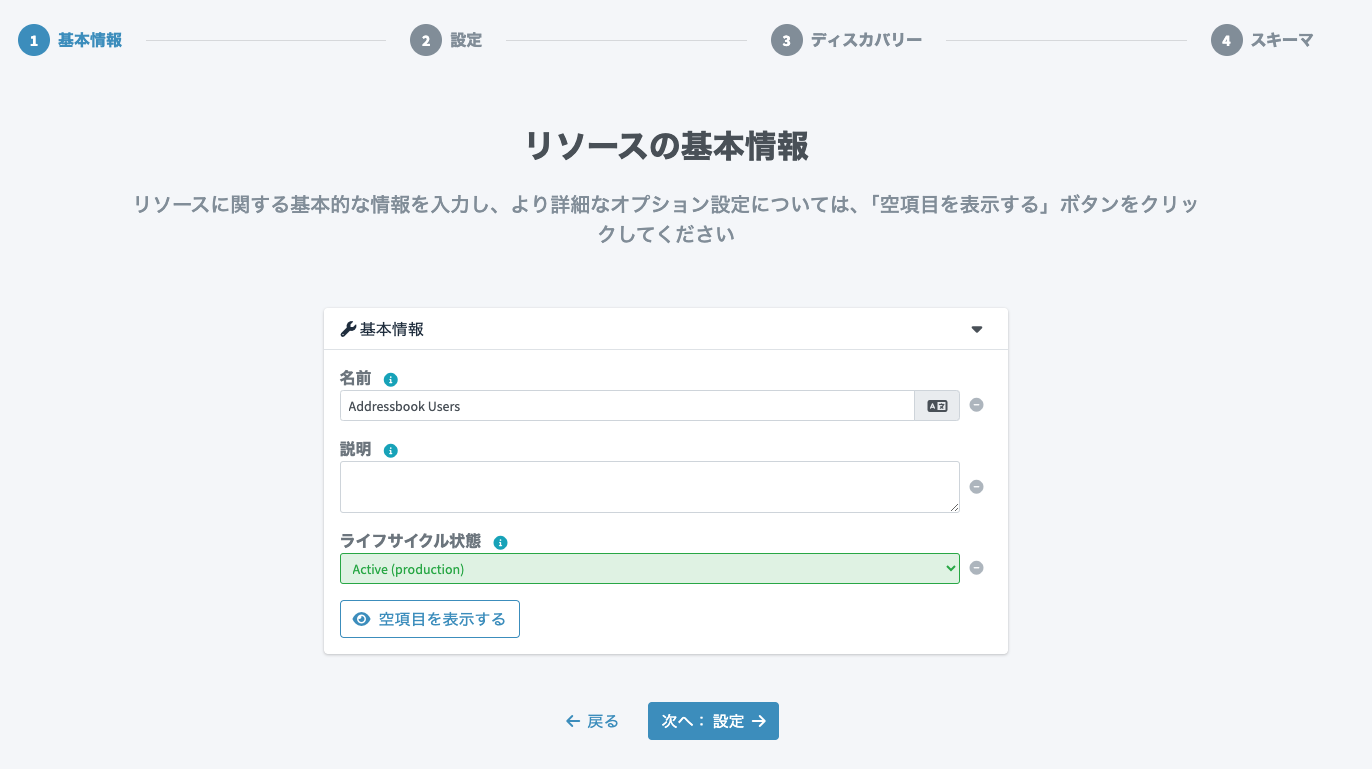The image size is (1372, 769).
Task: Click the language icon in the name field
Action: [937, 406]
